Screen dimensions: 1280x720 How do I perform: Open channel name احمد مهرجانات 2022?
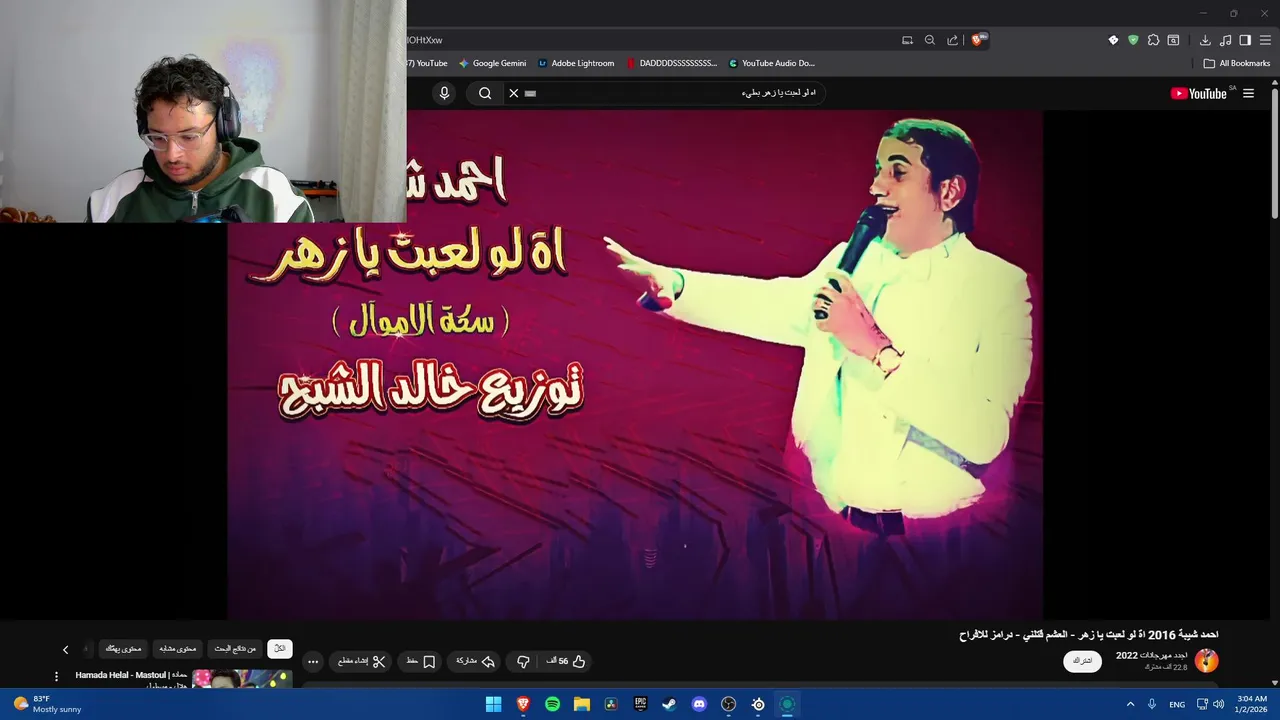point(1152,655)
